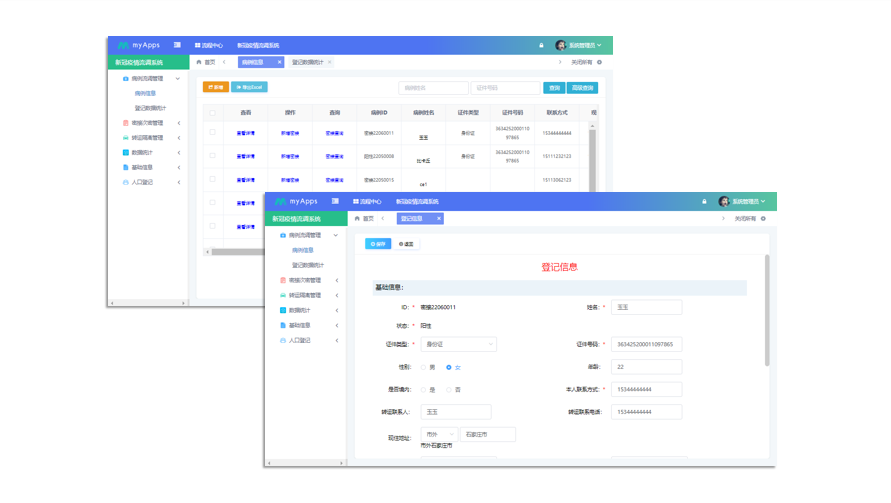
Task: Switch to the 登记数据统计 tab
Action: click(308, 62)
